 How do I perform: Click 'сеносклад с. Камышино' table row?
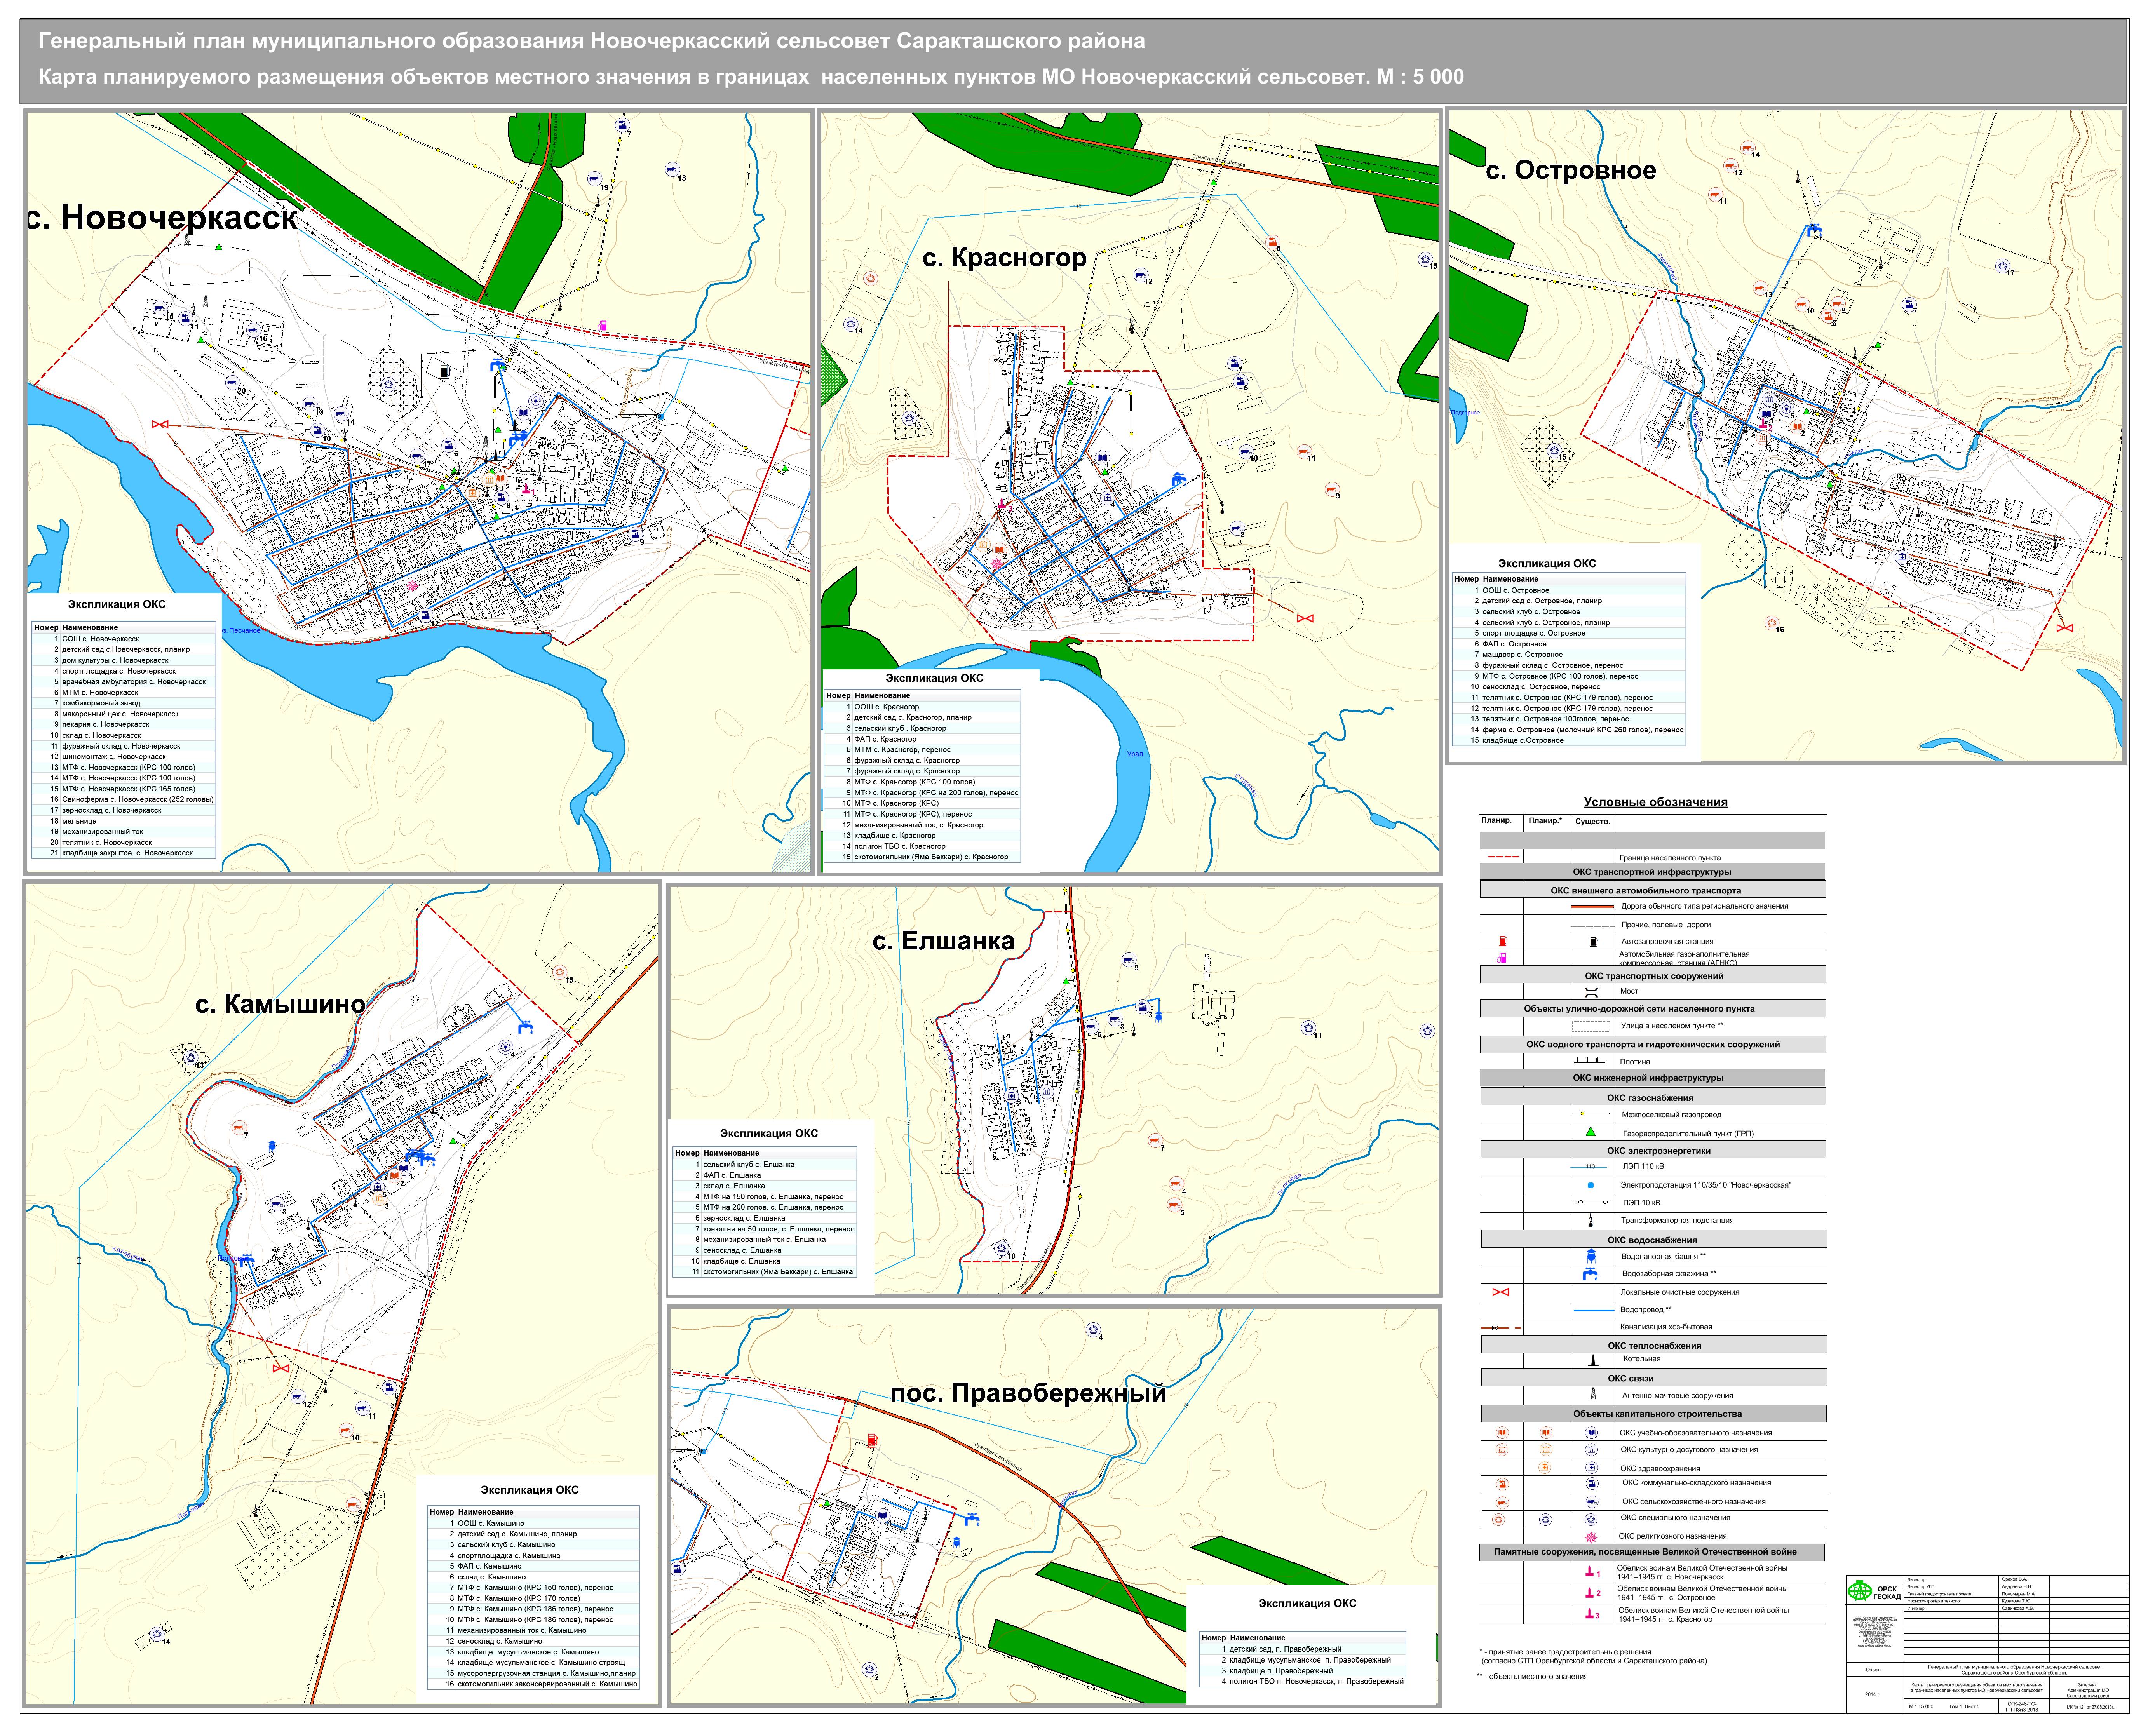click(533, 1641)
